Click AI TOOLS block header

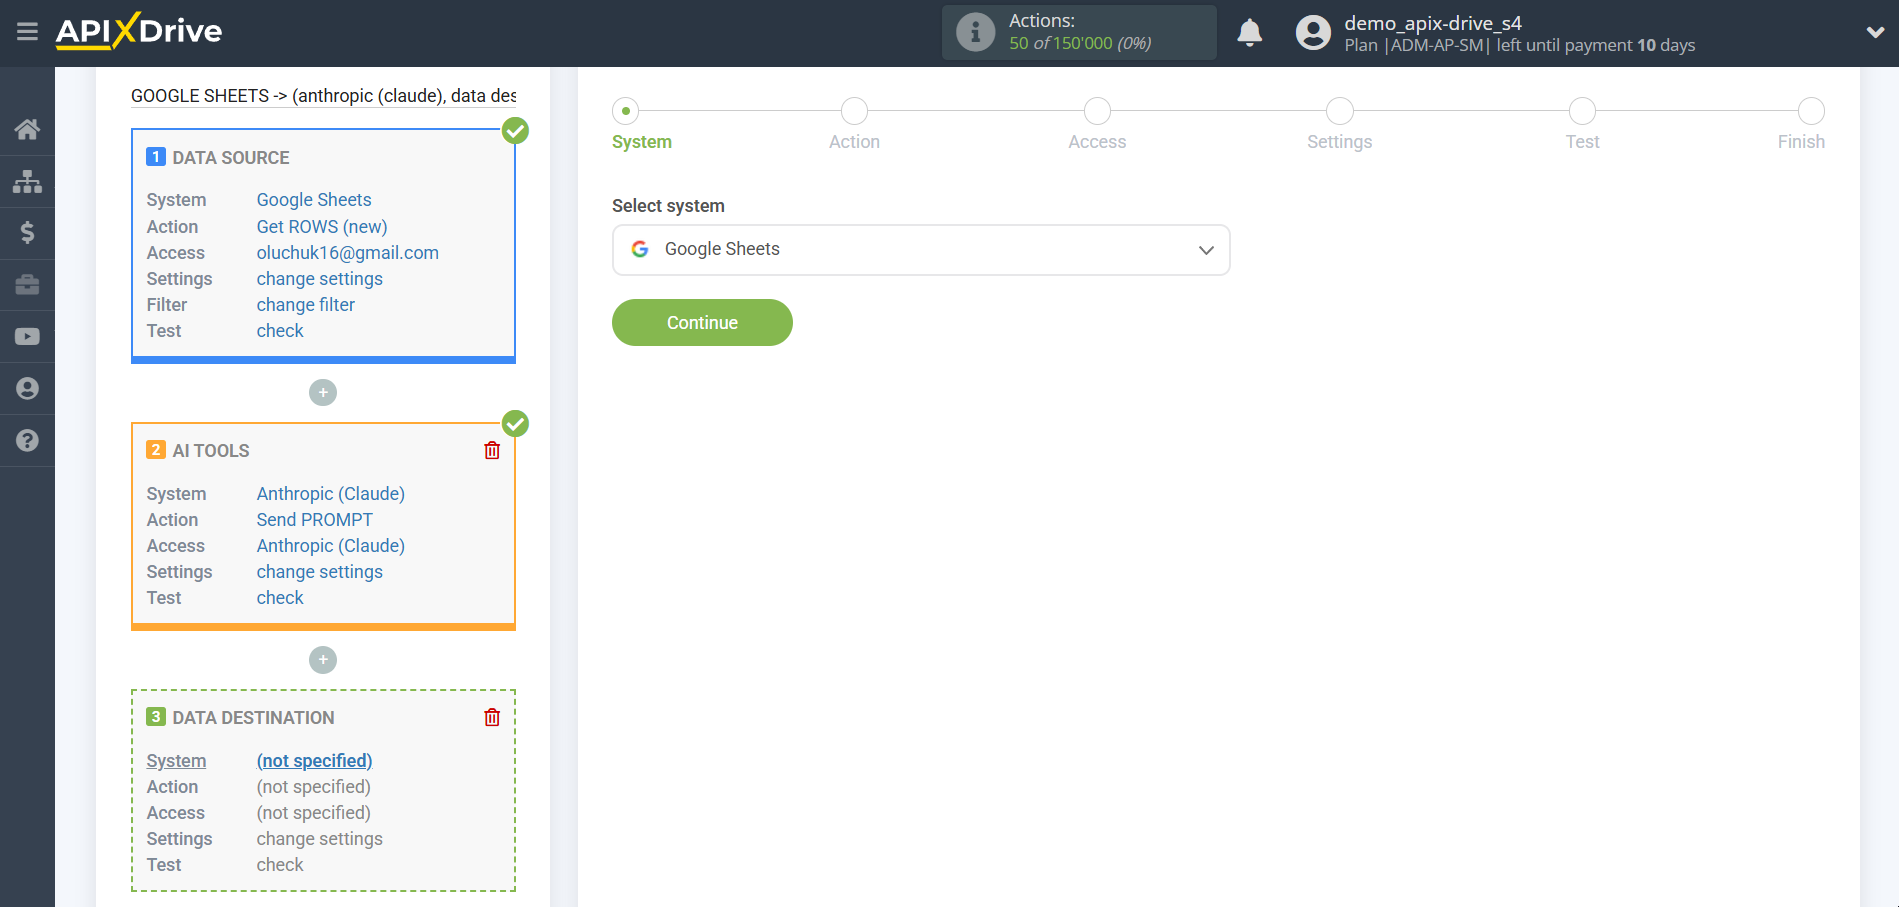point(211,451)
